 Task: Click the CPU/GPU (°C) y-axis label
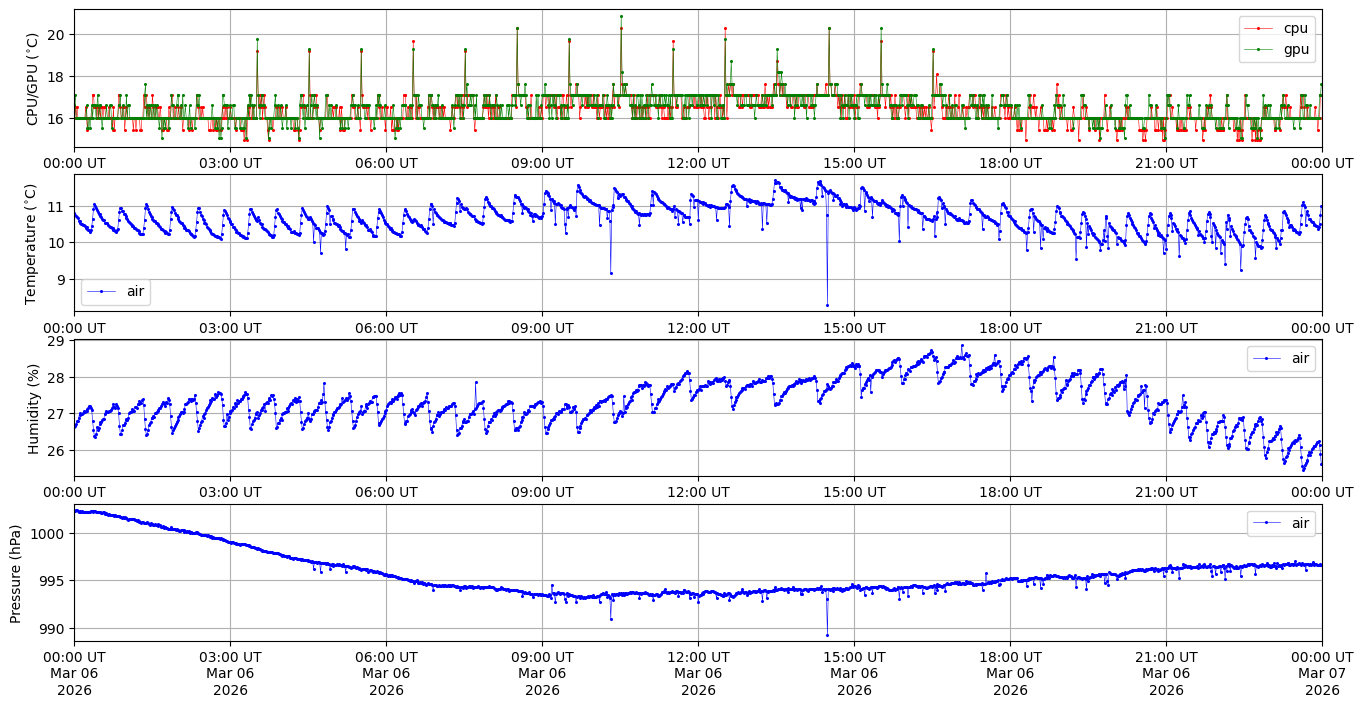click(32, 78)
